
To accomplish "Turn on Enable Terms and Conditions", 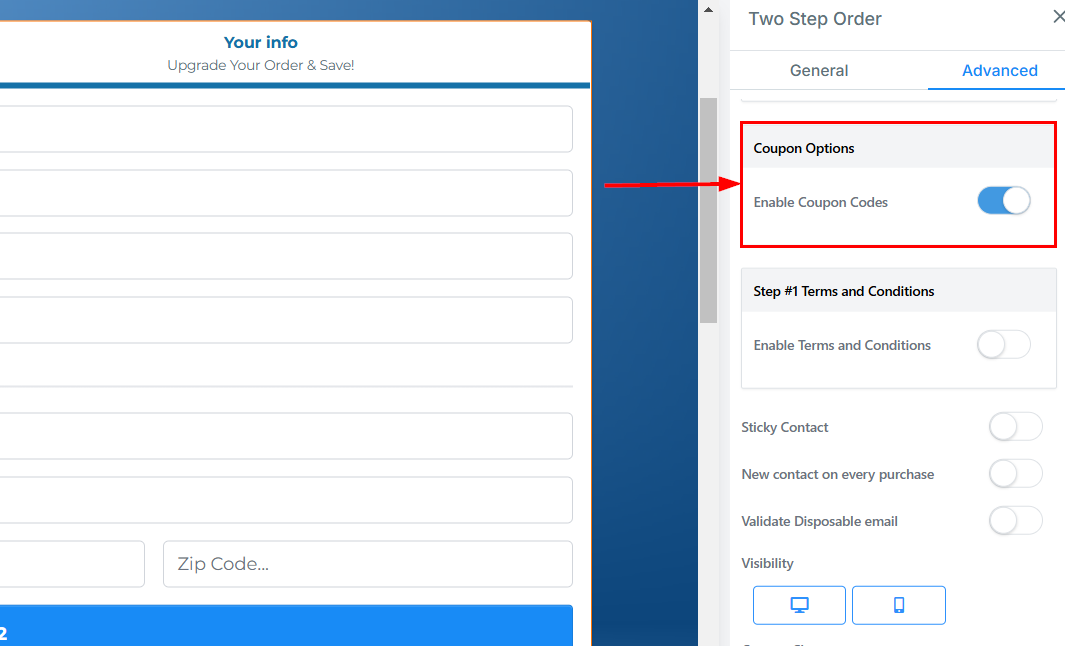I will 1003,345.
